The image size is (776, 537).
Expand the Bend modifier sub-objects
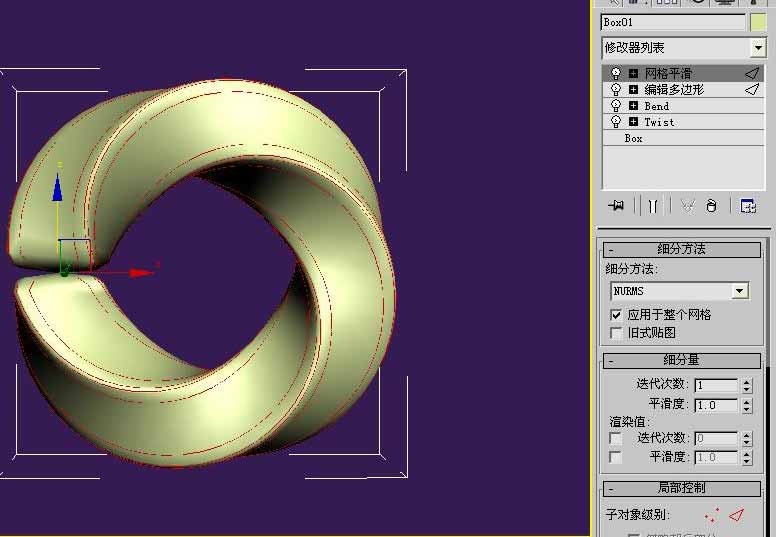tap(633, 105)
